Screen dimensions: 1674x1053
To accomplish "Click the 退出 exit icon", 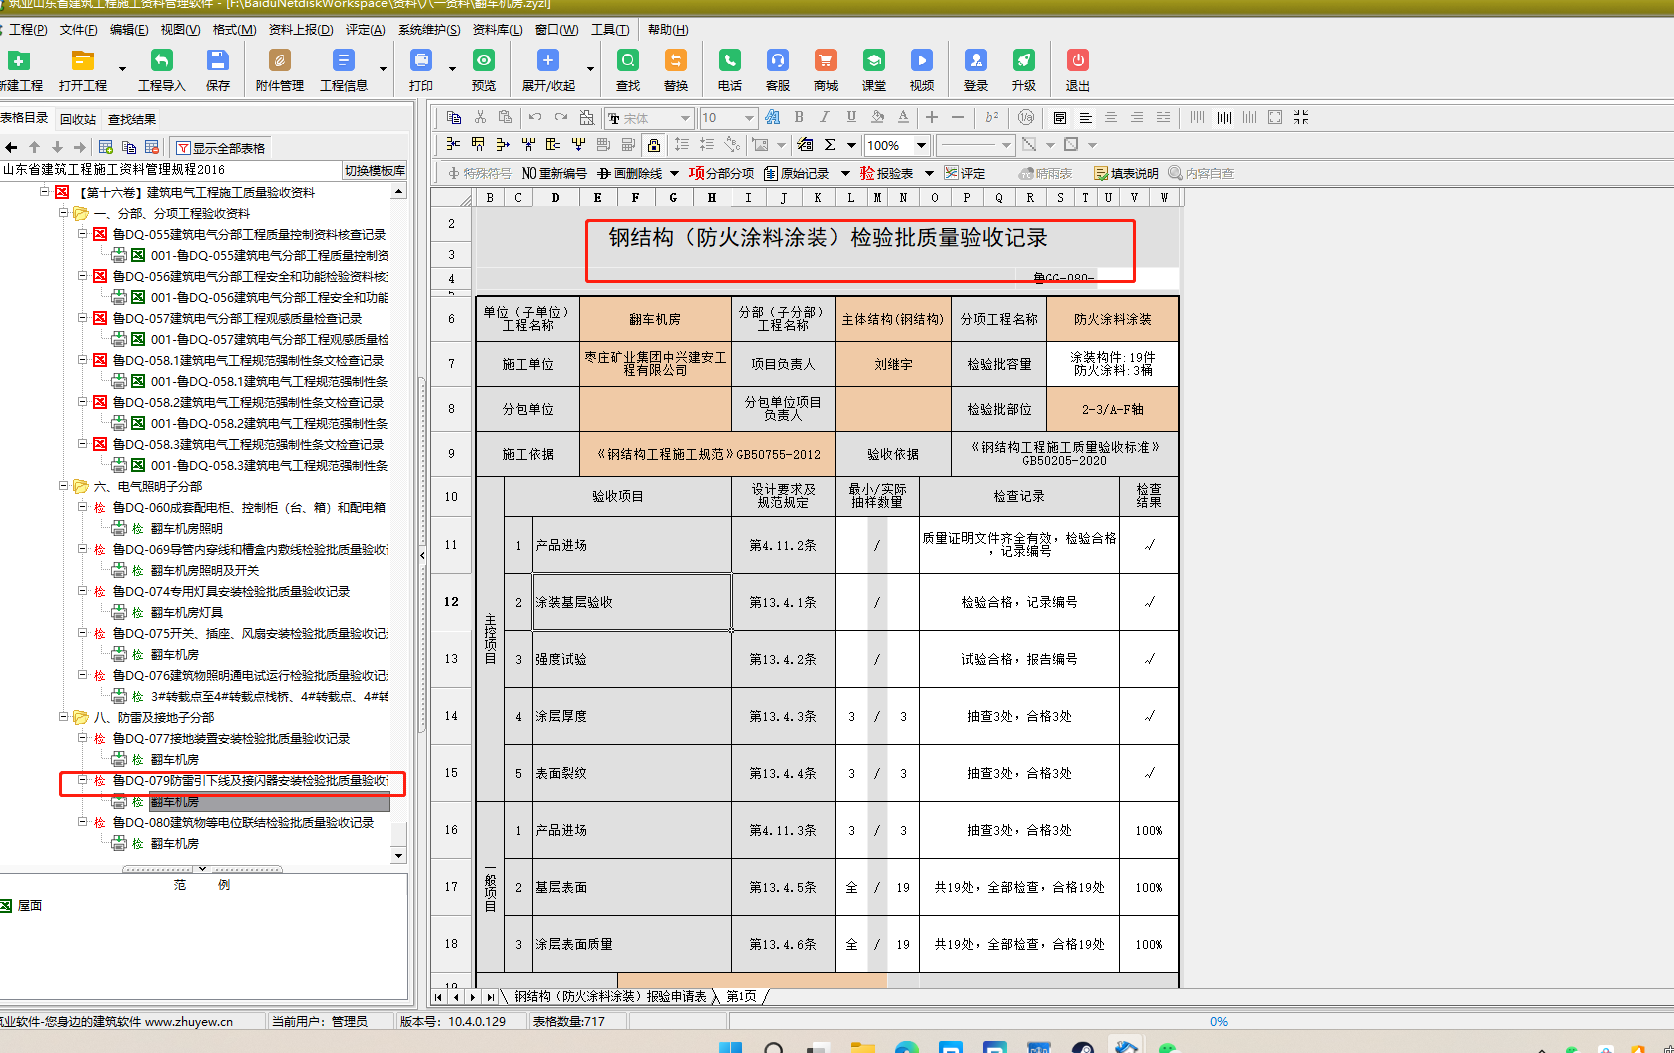I will tap(1077, 61).
